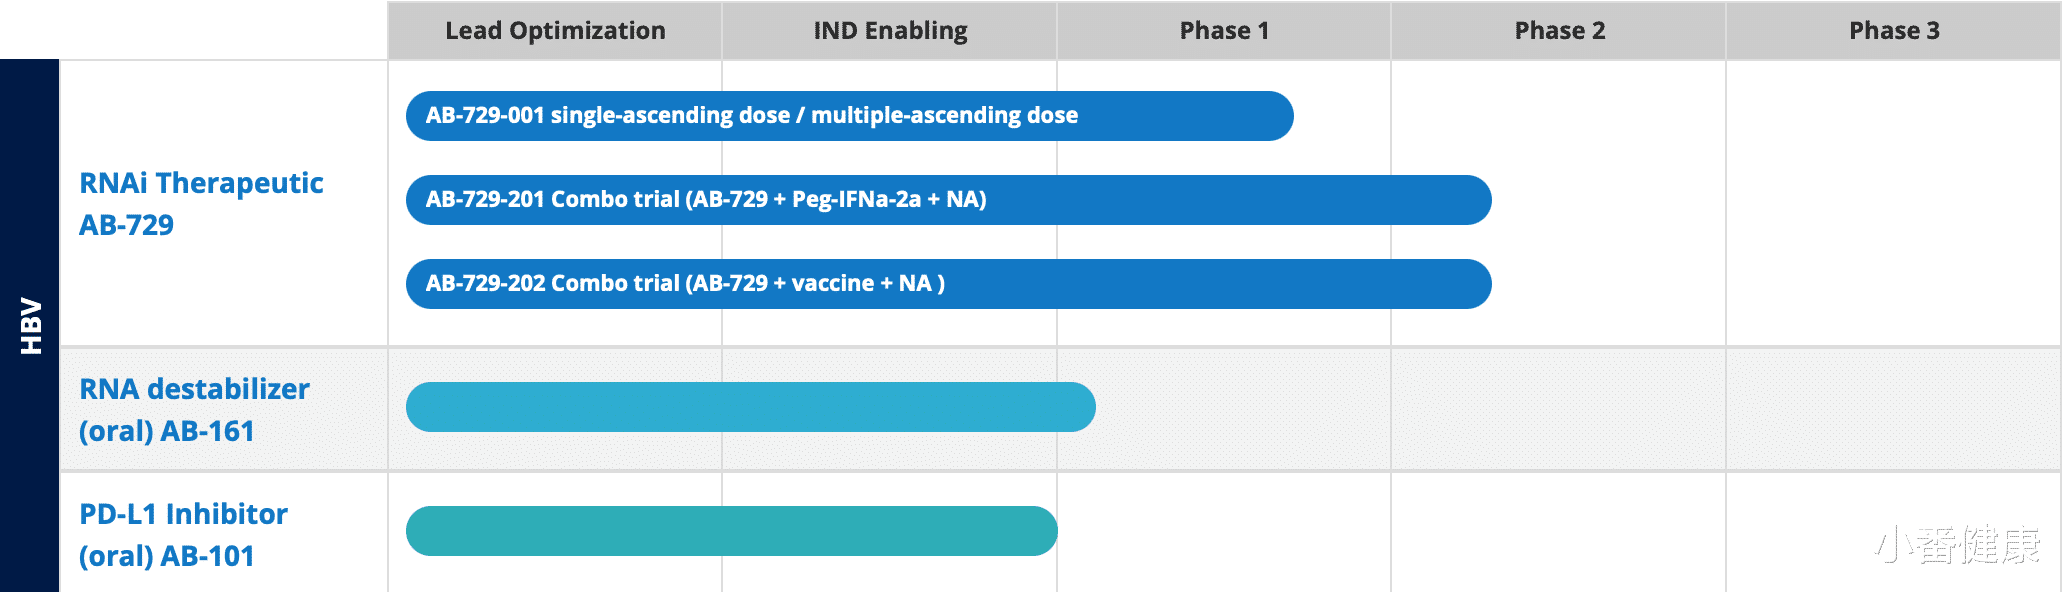Screen dimensions: 2062x592
Task: Click the empty Phase 2 cell for AB-161
Action: (x=1559, y=410)
